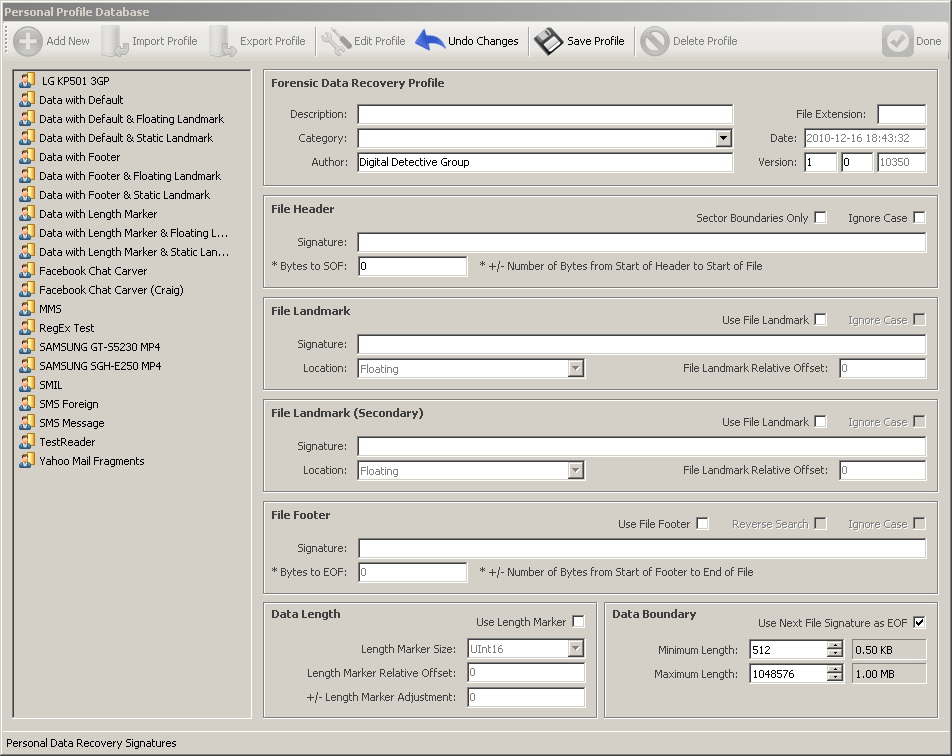The image size is (952, 756).
Task: Enable Use File Landmark in File Landmark section
Action: pyautogui.click(x=820, y=319)
